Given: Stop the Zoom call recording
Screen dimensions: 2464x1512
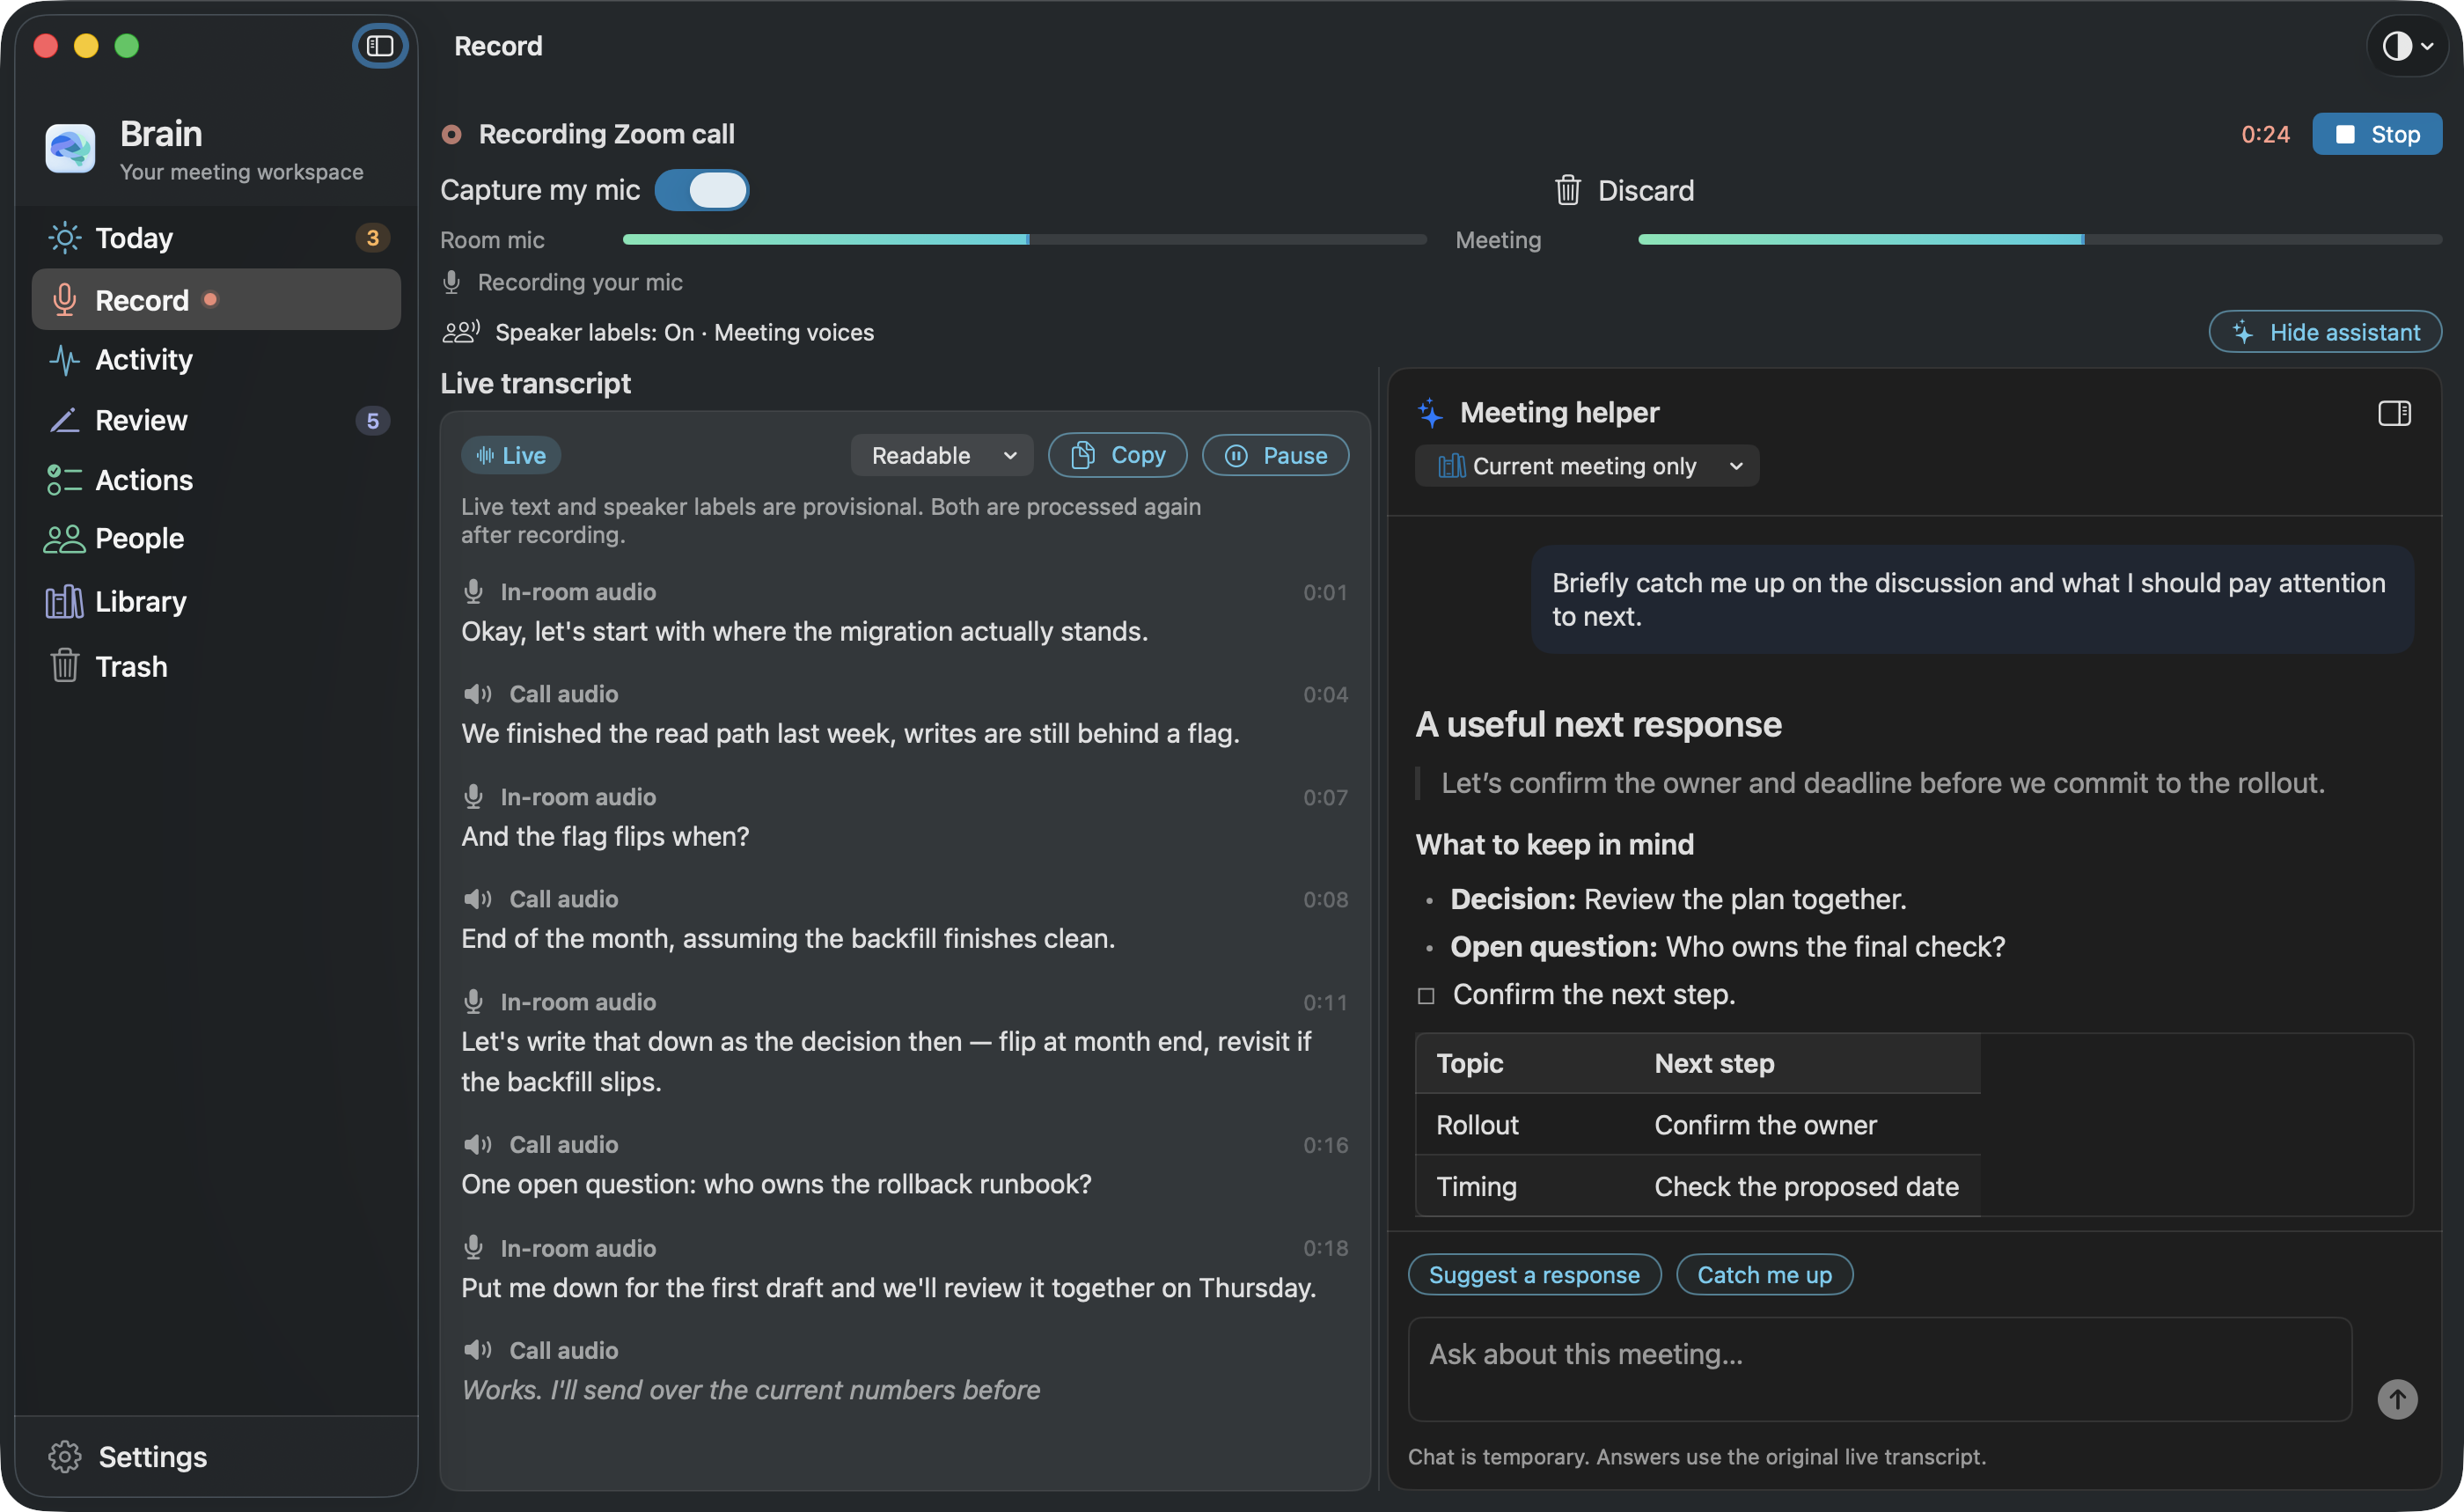Looking at the screenshot, I should pyautogui.click(x=2376, y=134).
